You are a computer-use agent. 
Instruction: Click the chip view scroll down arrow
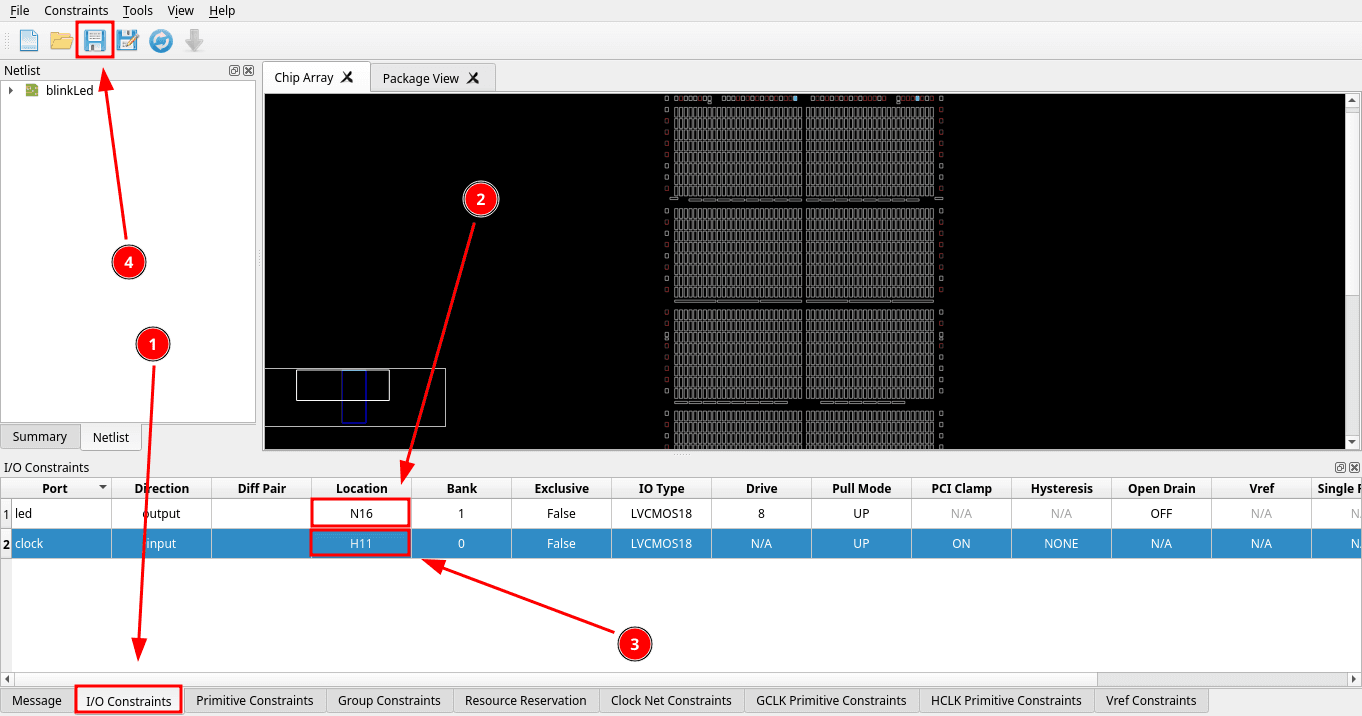(x=1353, y=442)
